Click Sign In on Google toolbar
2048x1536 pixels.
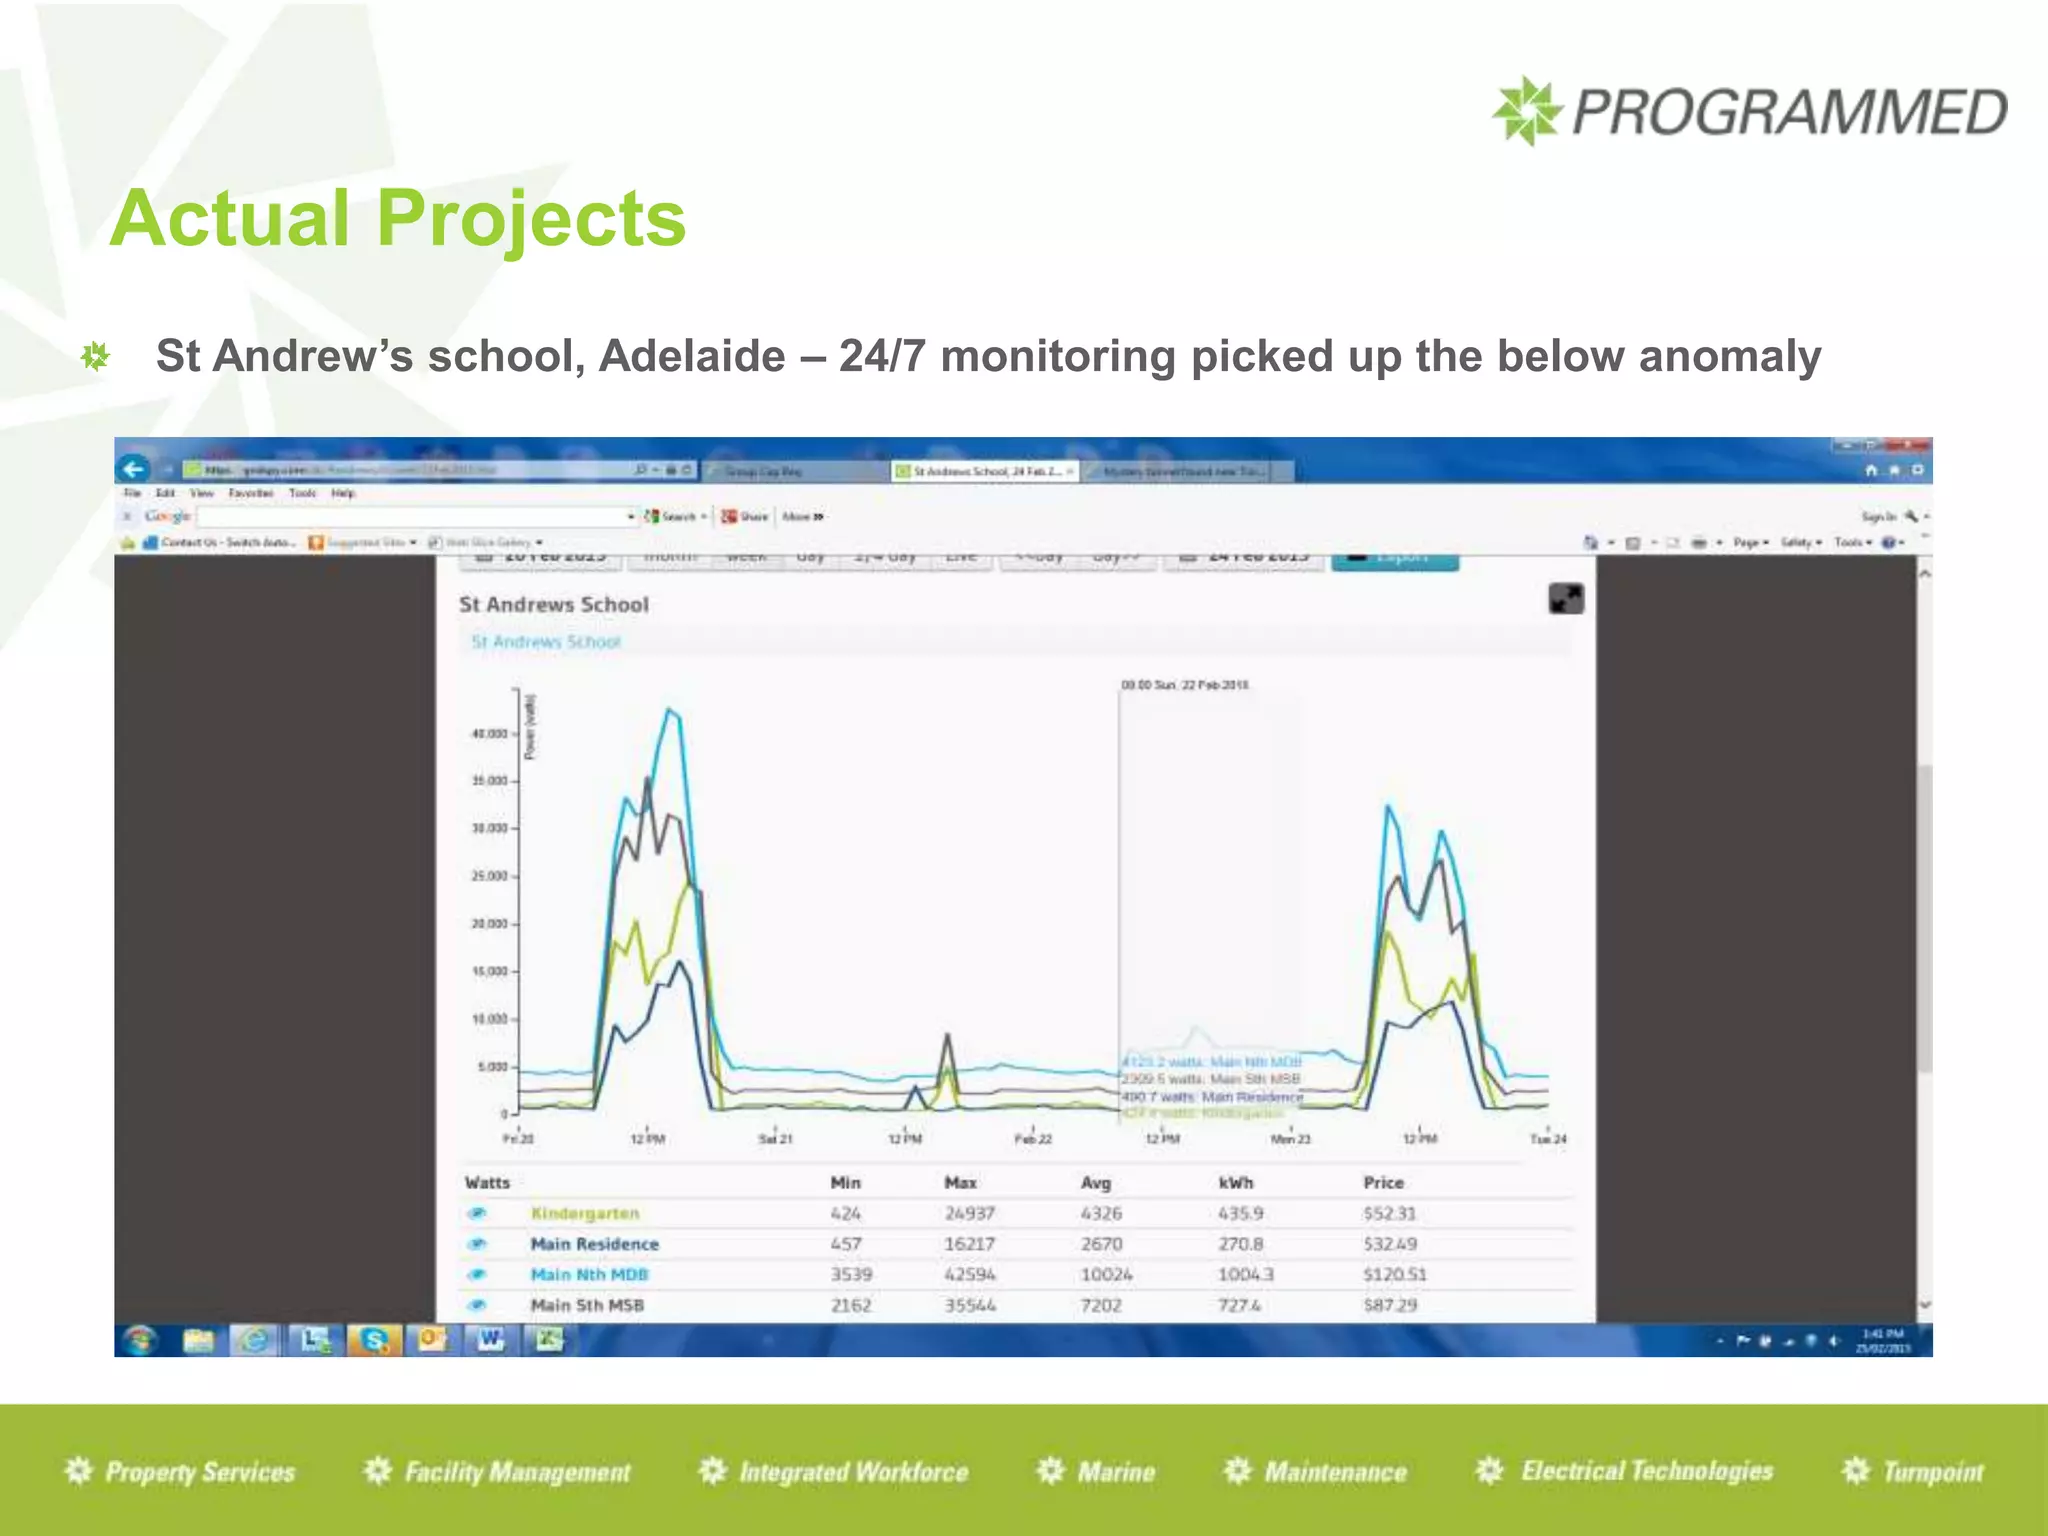point(1877,517)
